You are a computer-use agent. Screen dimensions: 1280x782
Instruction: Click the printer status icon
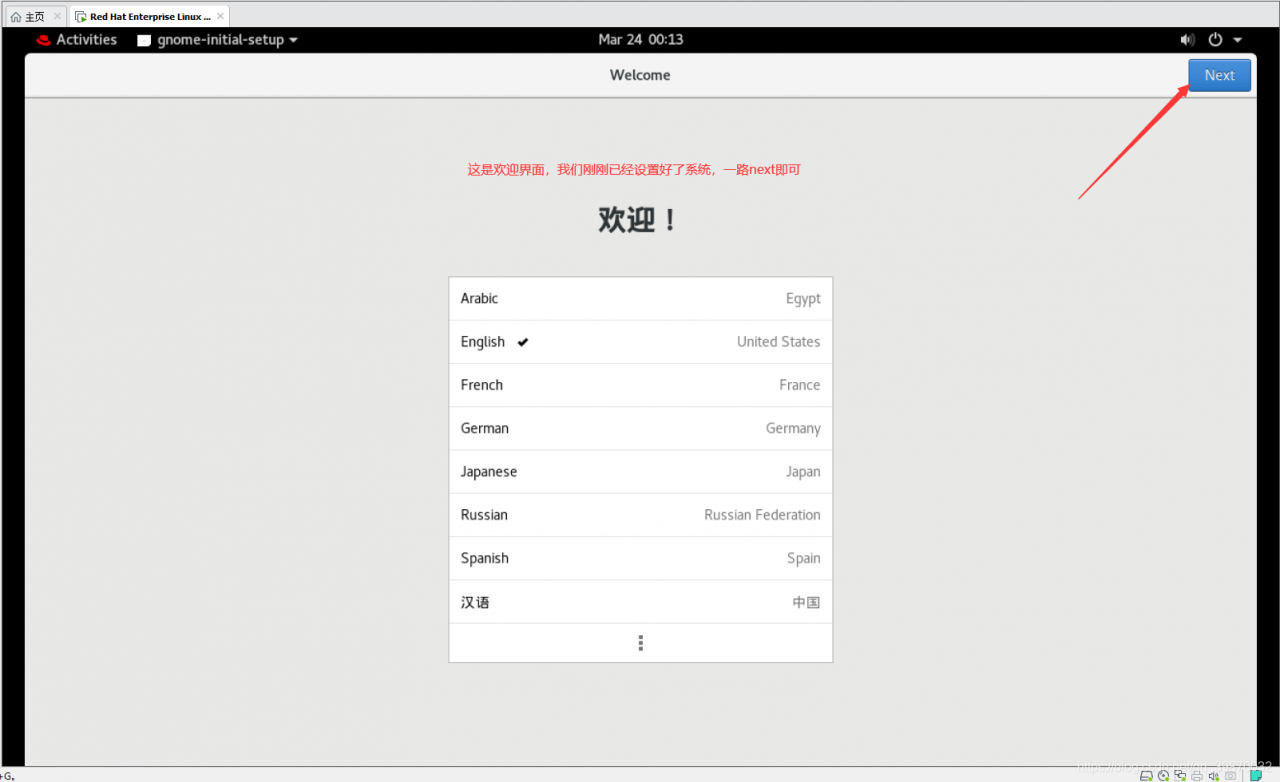pyautogui.click(x=1197, y=775)
